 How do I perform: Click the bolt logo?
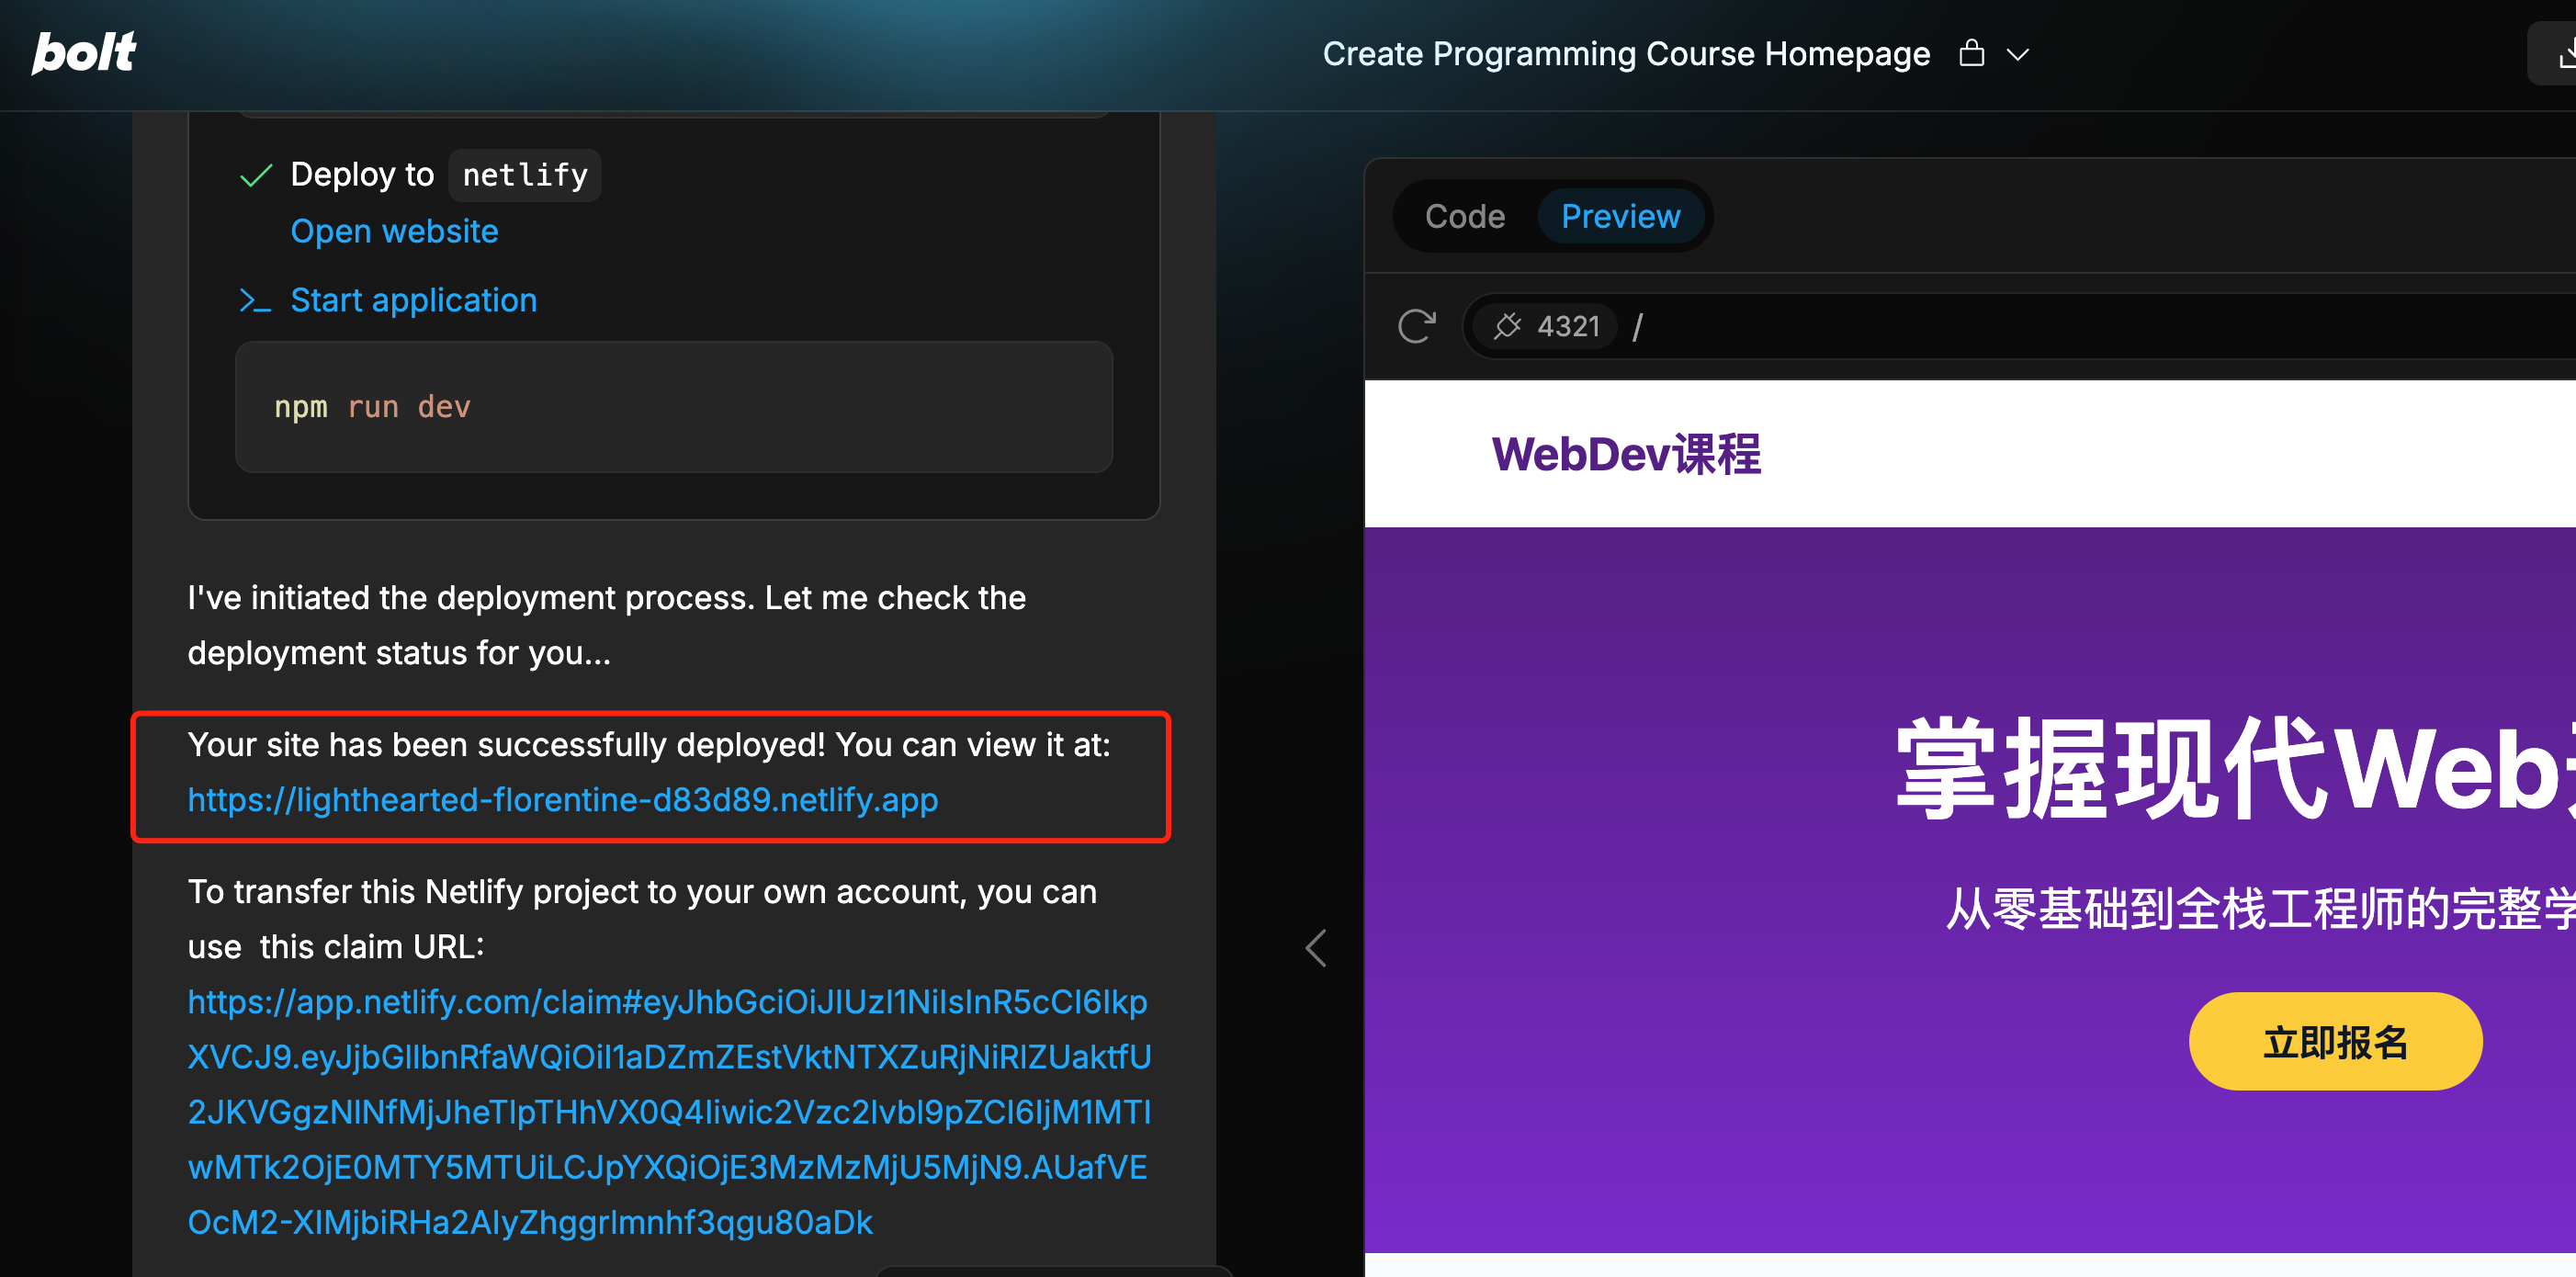click(84, 52)
